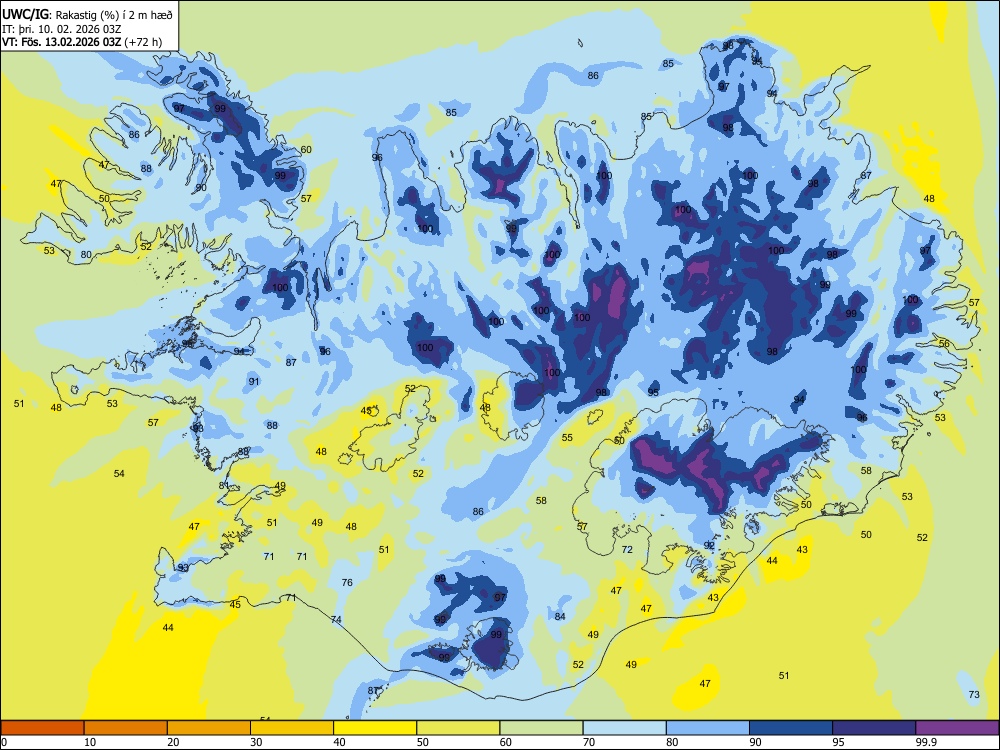
Task: Click the yellow-green 50–60 legend swatch
Action: click(458, 728)
